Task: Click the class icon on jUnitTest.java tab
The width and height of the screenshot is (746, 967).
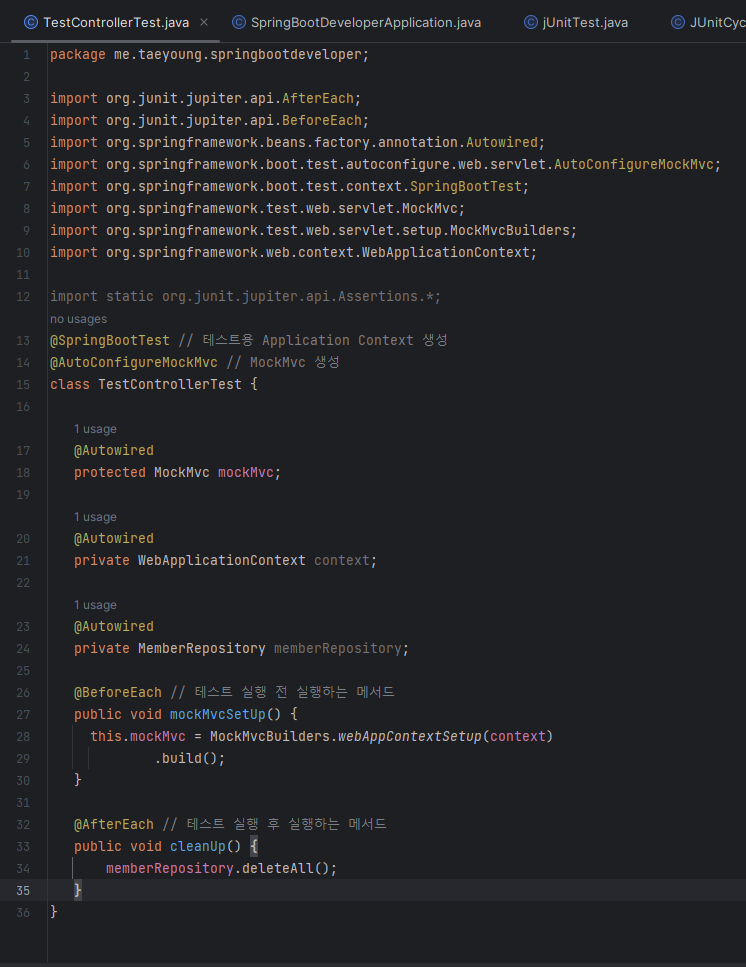Action: tap(531, 23)
